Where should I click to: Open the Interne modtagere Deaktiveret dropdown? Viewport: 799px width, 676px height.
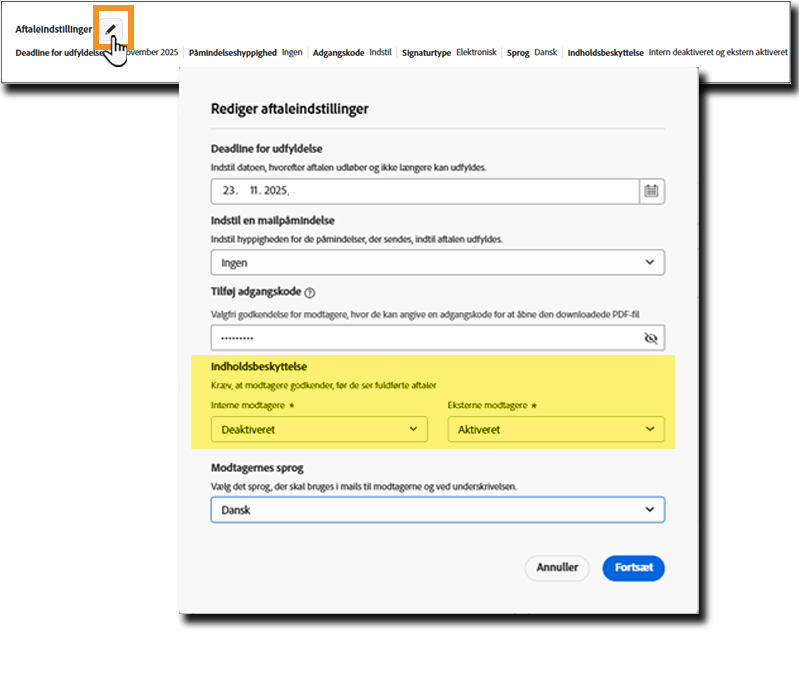tap(319, 429)
